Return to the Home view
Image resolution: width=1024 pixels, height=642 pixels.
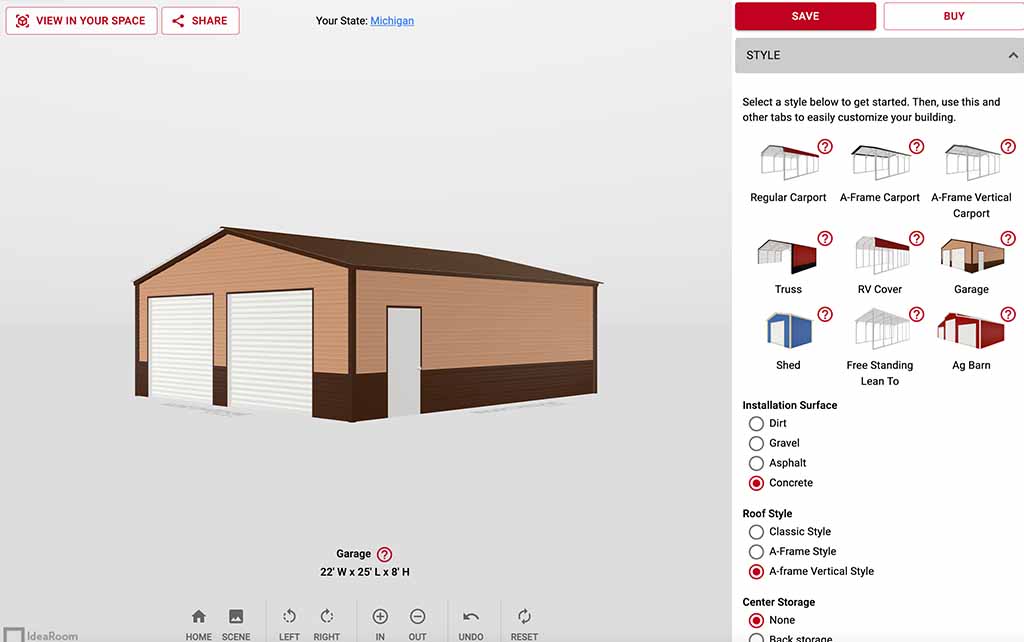[x=198, y=620]
